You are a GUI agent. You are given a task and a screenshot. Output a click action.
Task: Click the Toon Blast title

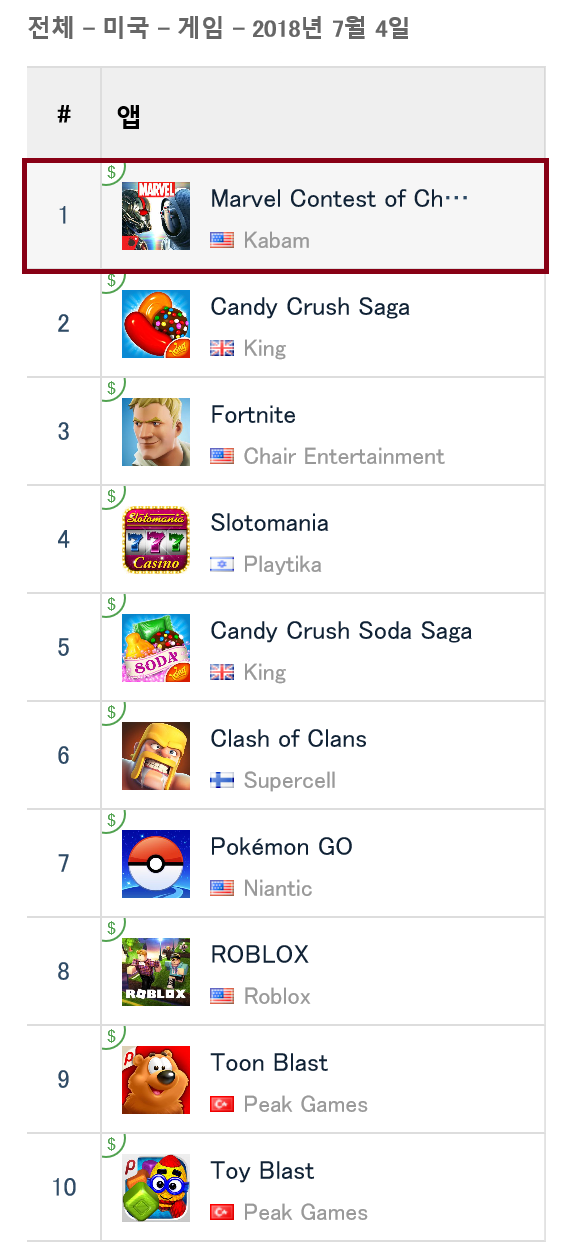pos(269,1062)
